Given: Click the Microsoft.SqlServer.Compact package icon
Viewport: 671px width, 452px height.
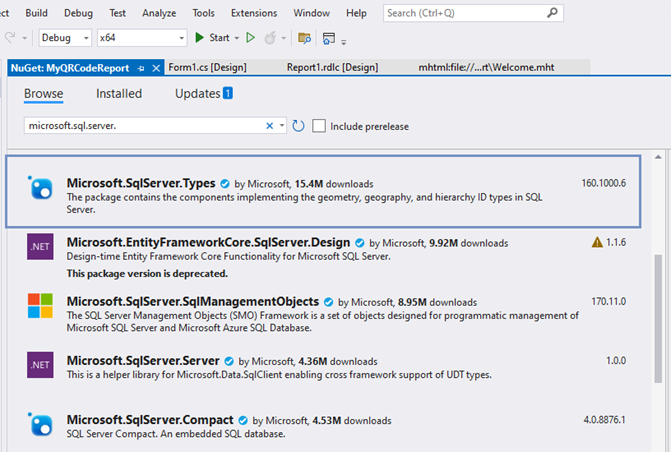Looking at the screenshot, I should [x=41, y=425].
